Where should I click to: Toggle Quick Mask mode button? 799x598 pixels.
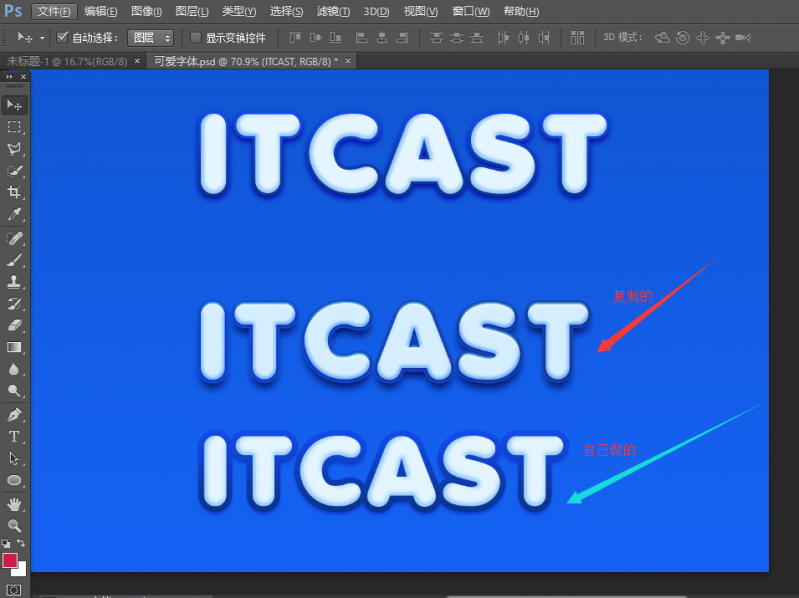click(14, 590)
